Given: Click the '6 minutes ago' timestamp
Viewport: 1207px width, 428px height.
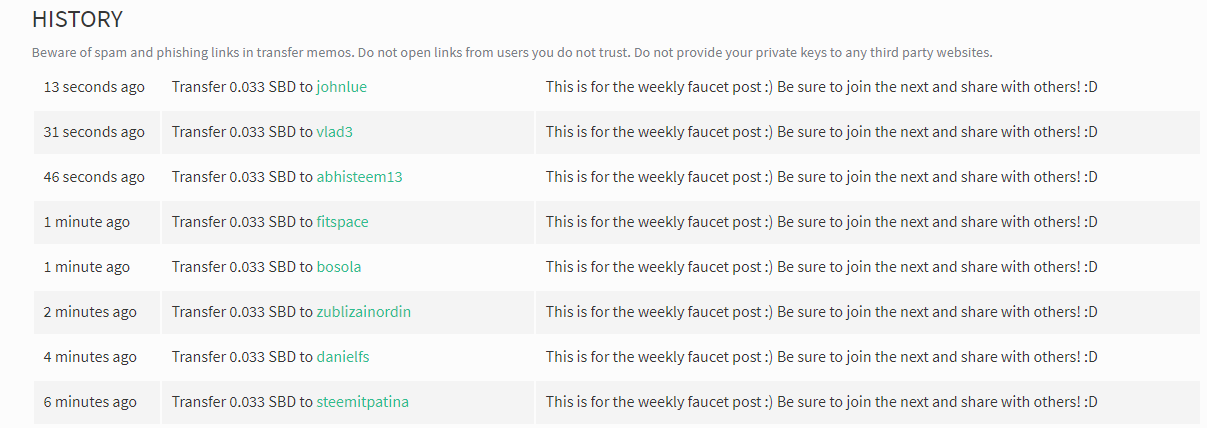Looking at the screenshot, I should [x=90, y=402].
